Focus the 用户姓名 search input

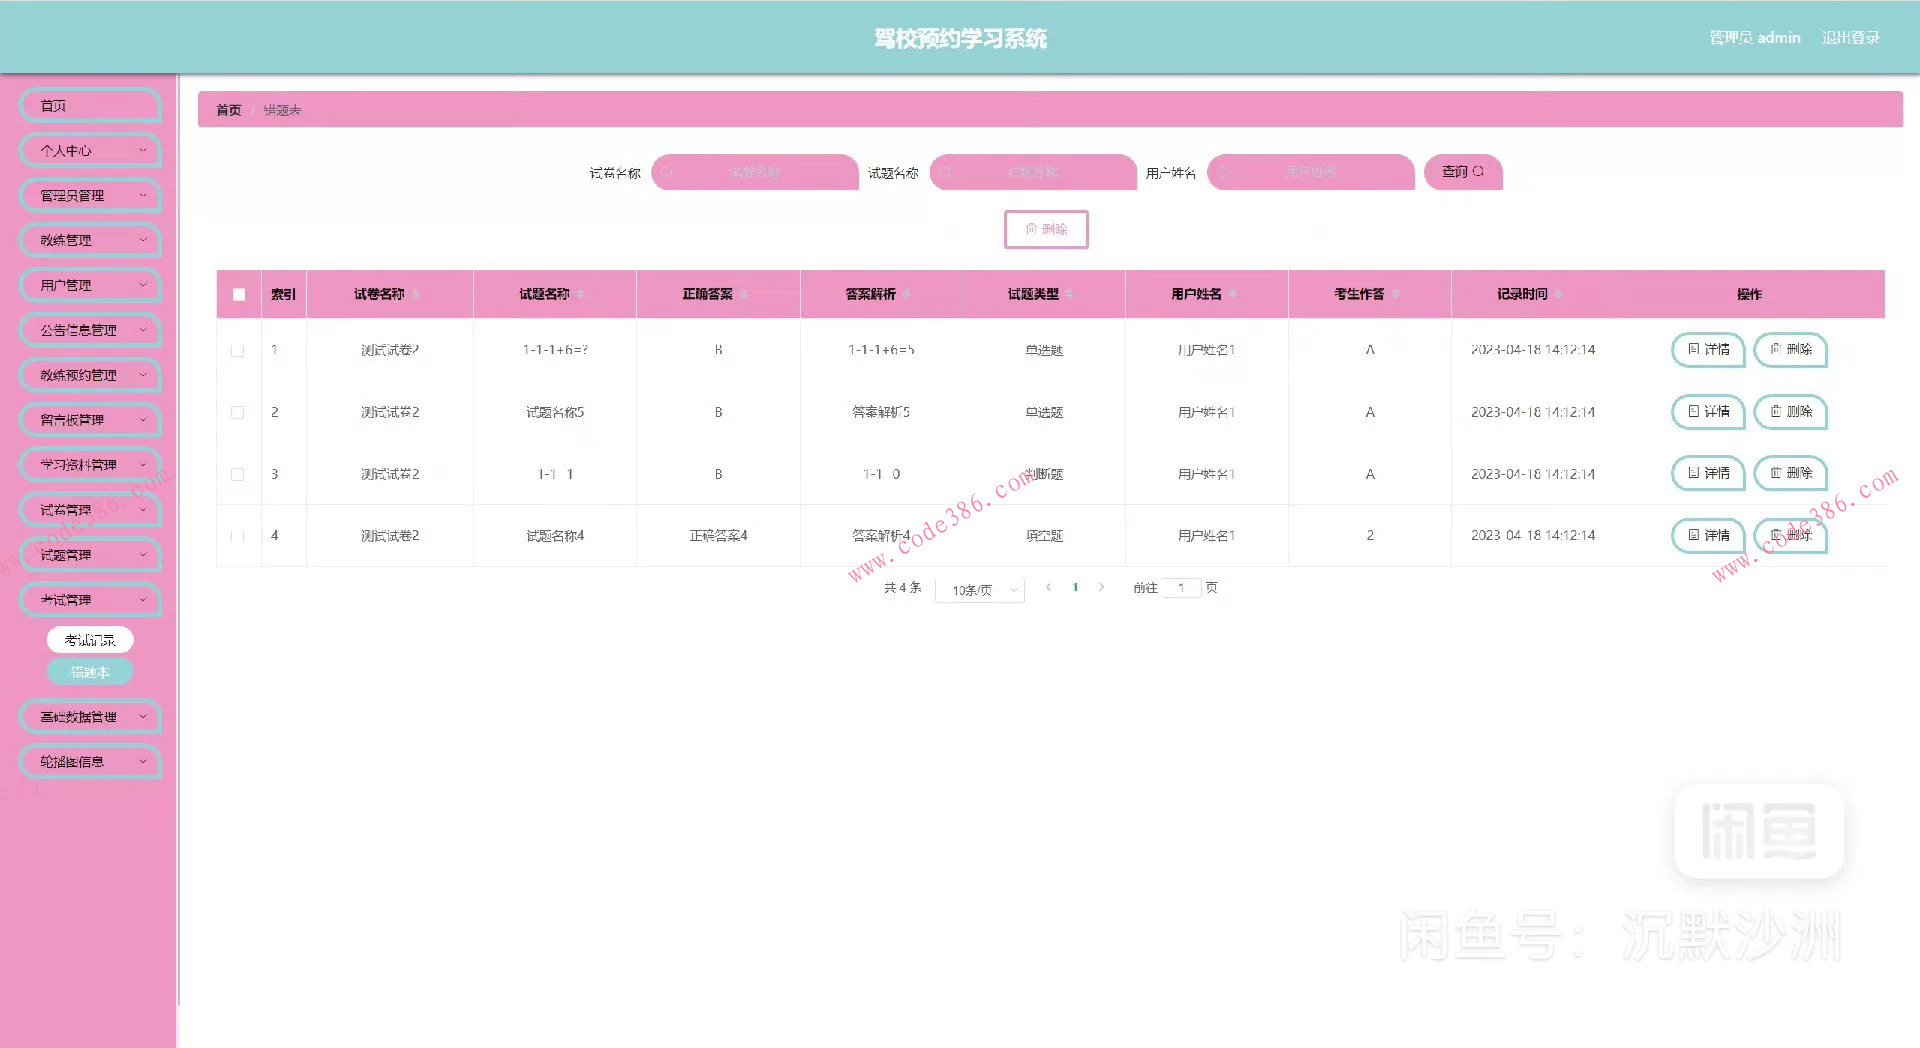(x=1311, y=172)
